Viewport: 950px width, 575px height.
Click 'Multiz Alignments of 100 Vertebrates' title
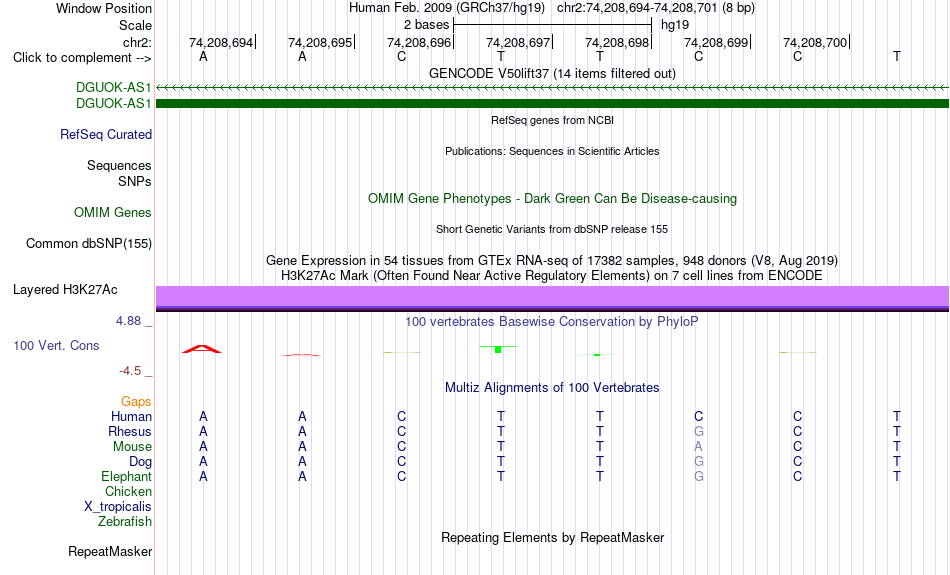552,388
